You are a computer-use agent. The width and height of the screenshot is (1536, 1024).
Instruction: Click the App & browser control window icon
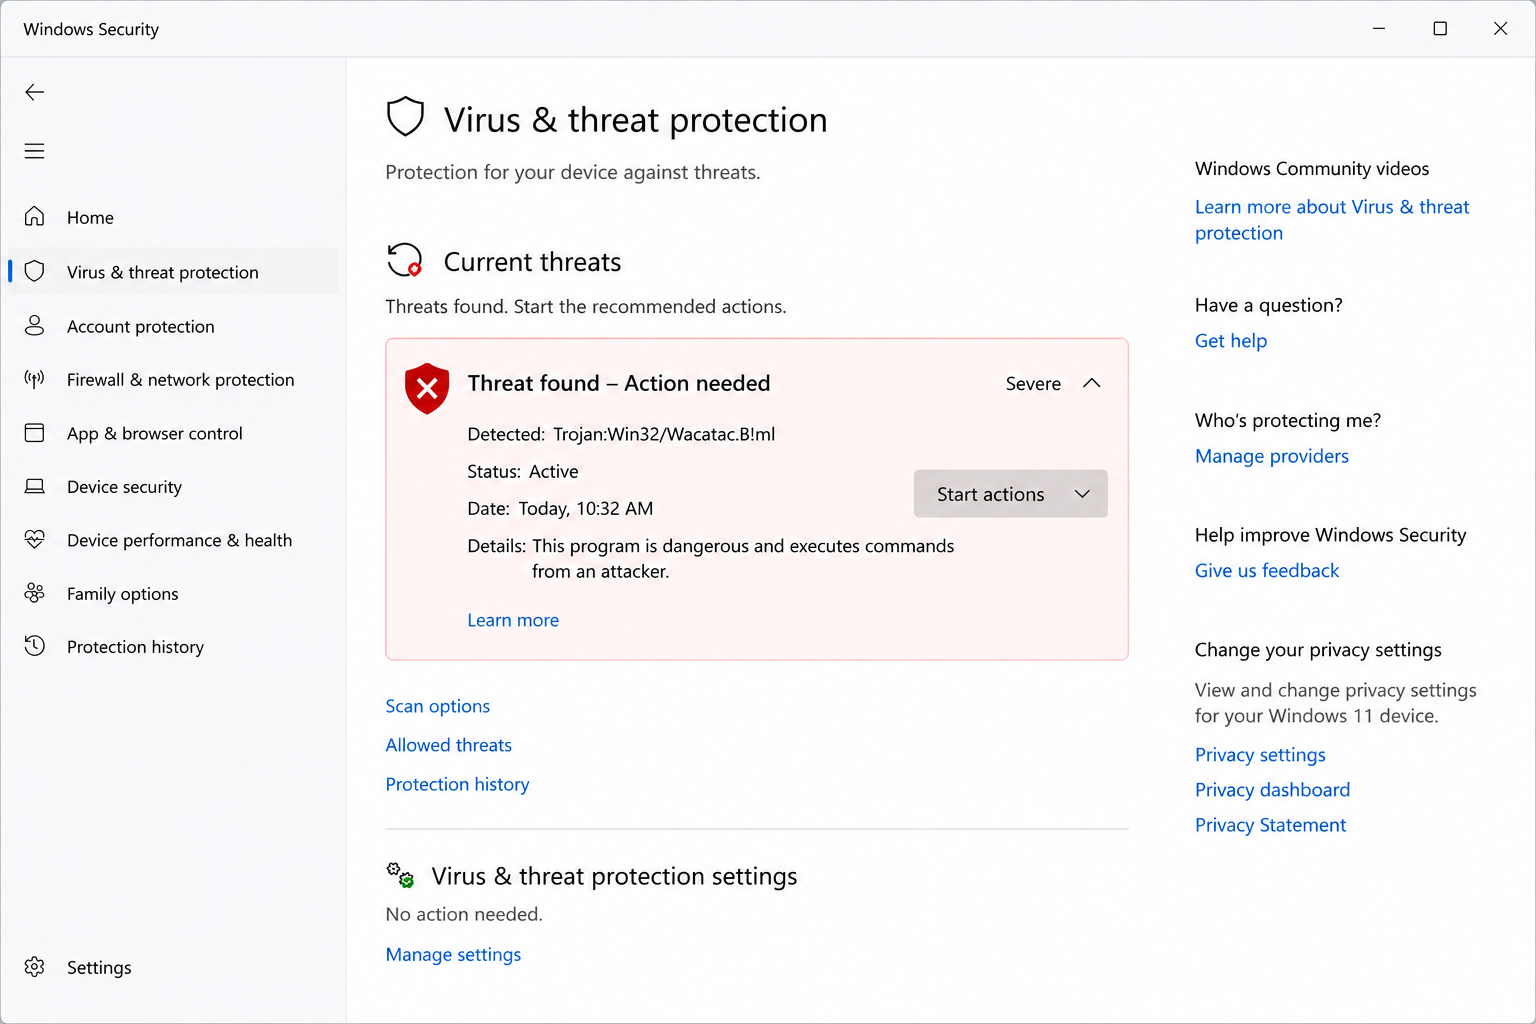35,433
